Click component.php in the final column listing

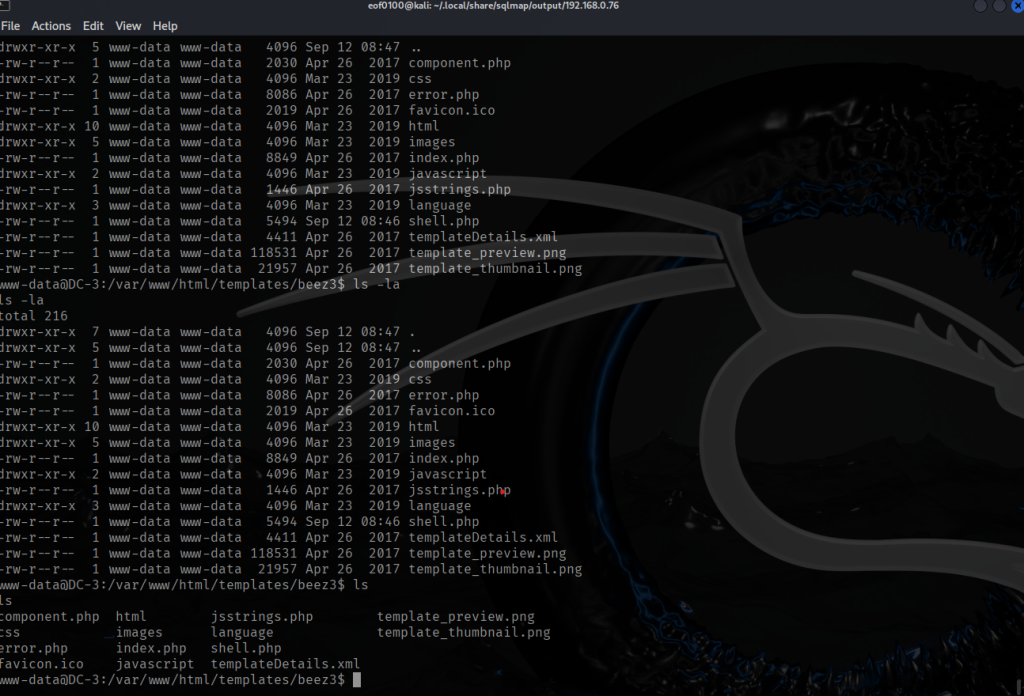click(x=49, y=616)
